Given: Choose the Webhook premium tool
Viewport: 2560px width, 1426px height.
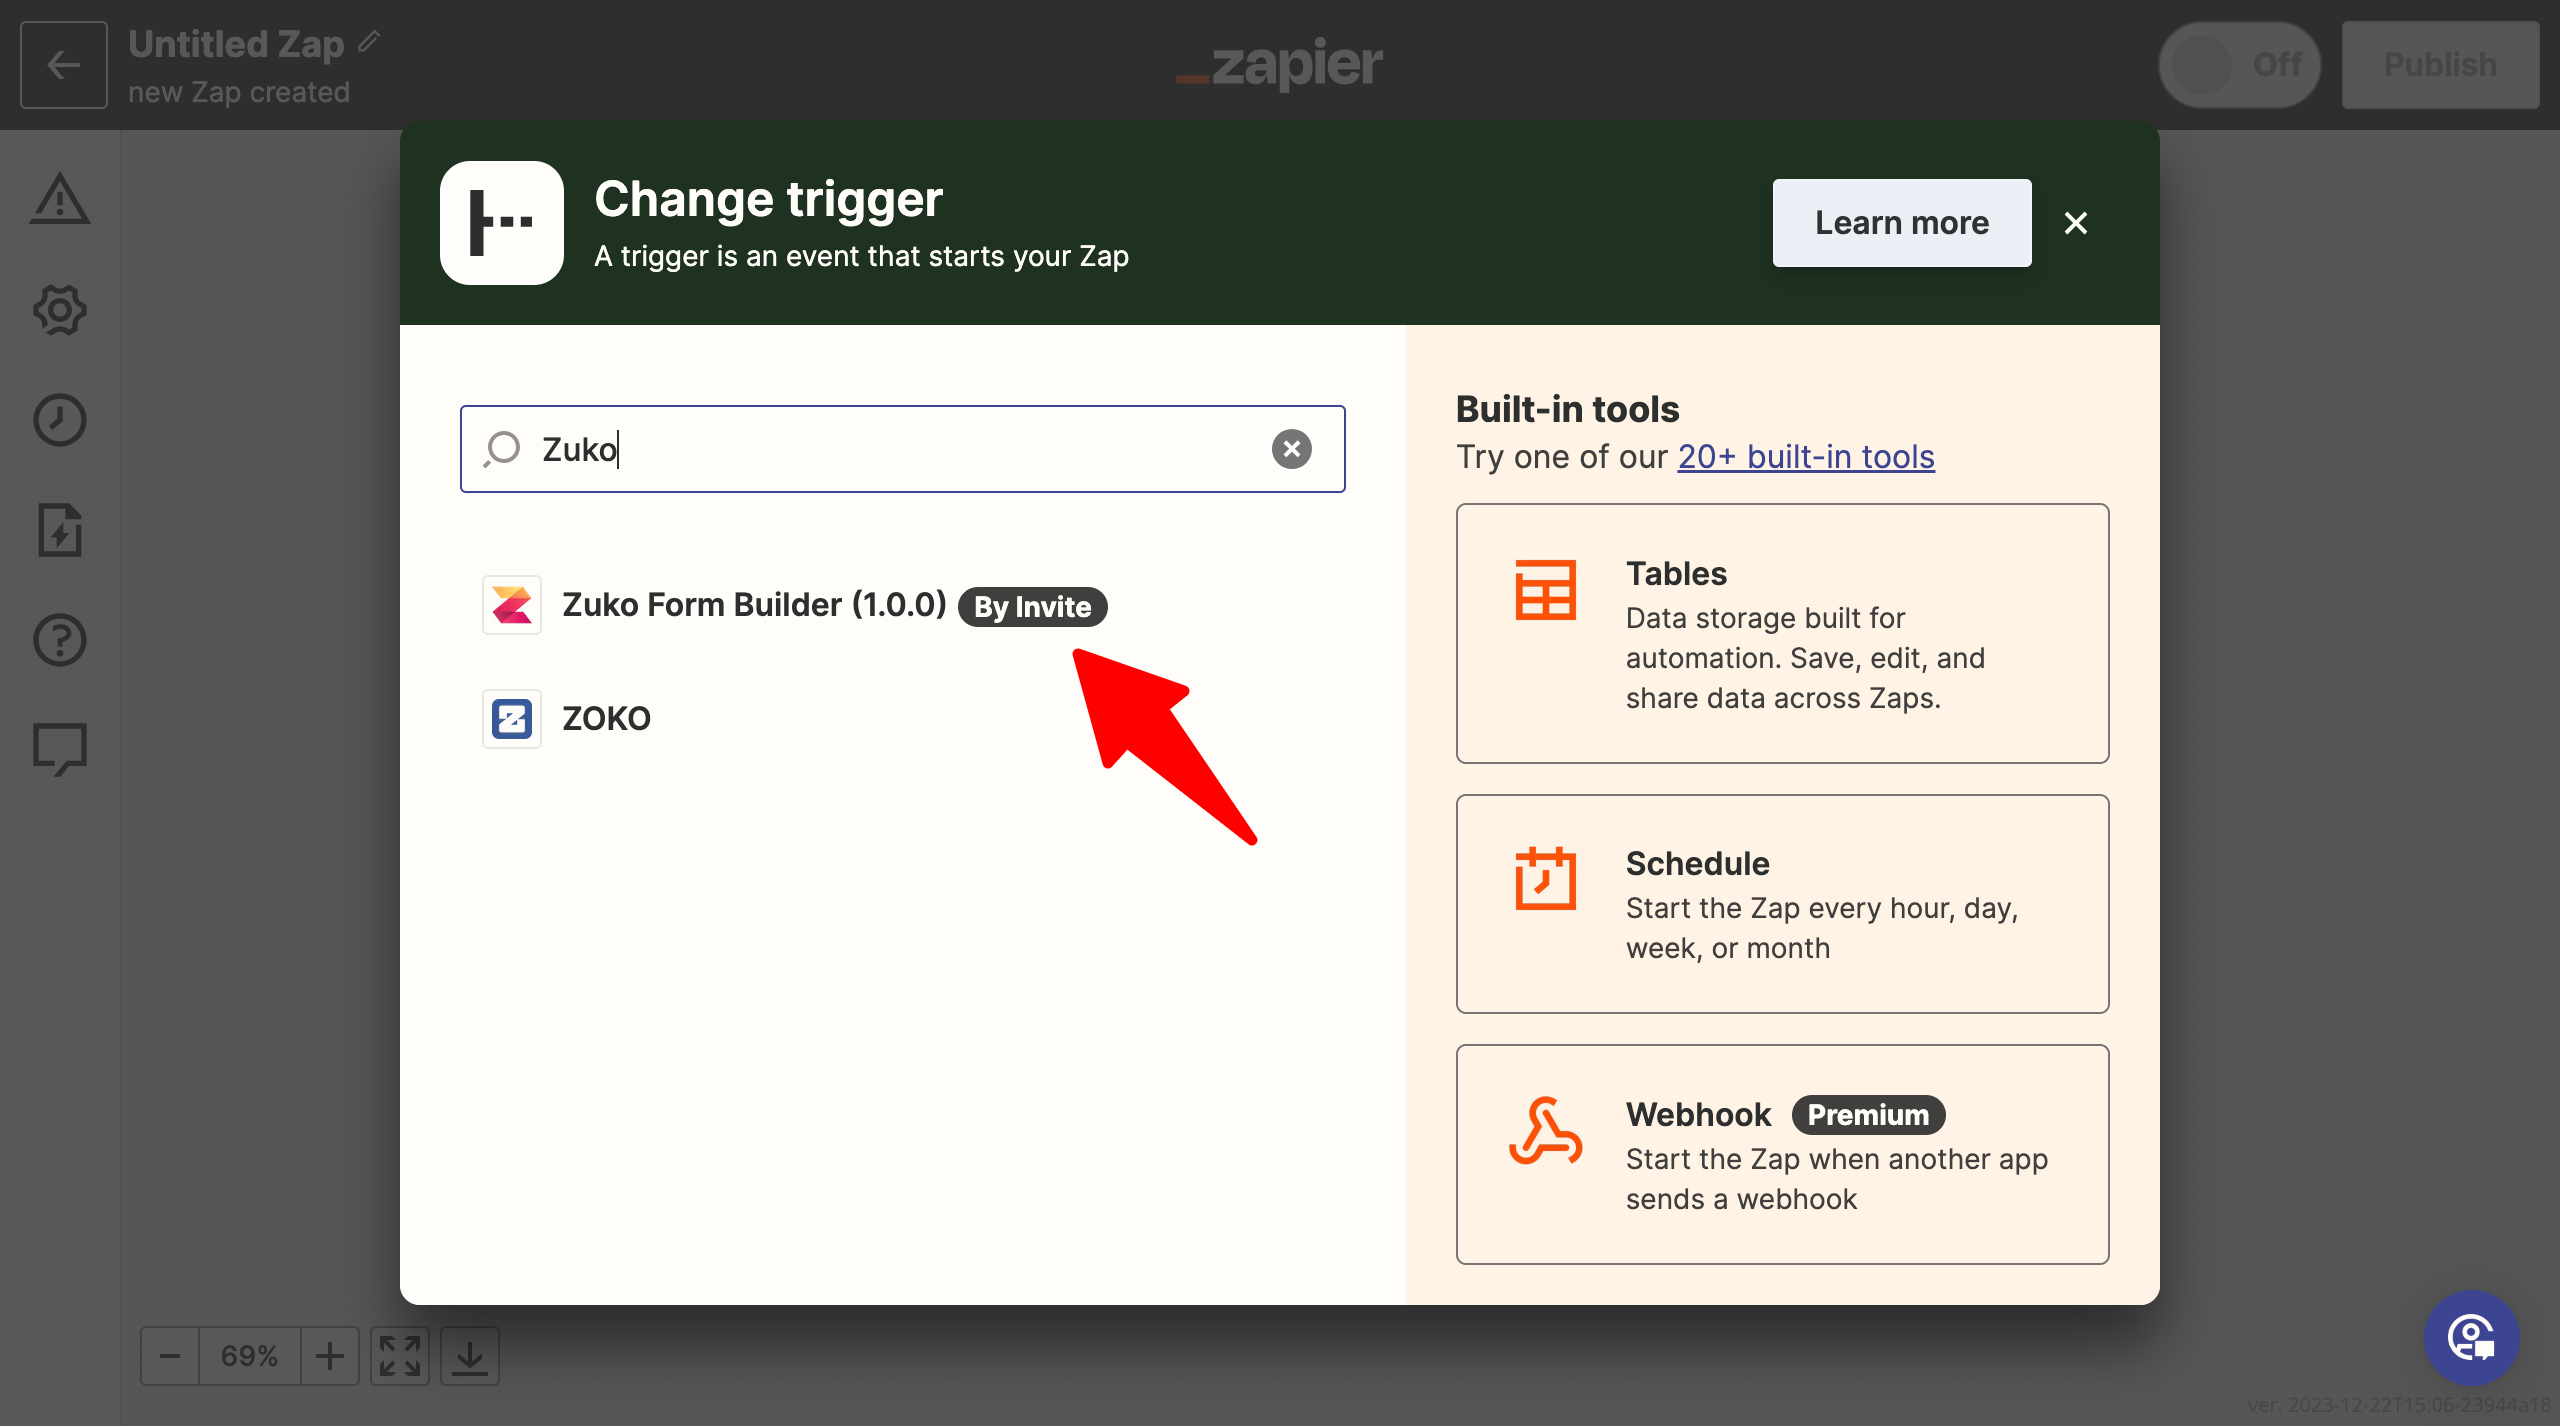Looking at the screenshot, I should tap(1781, 1154).
